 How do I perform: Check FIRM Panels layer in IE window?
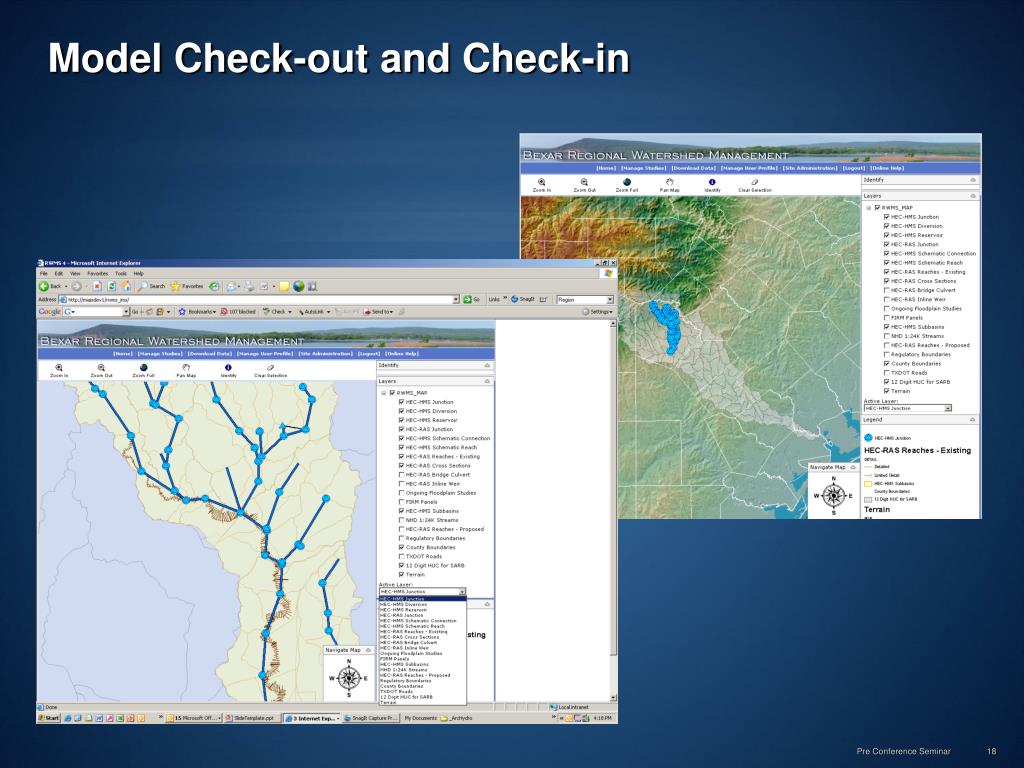(401, 502)
